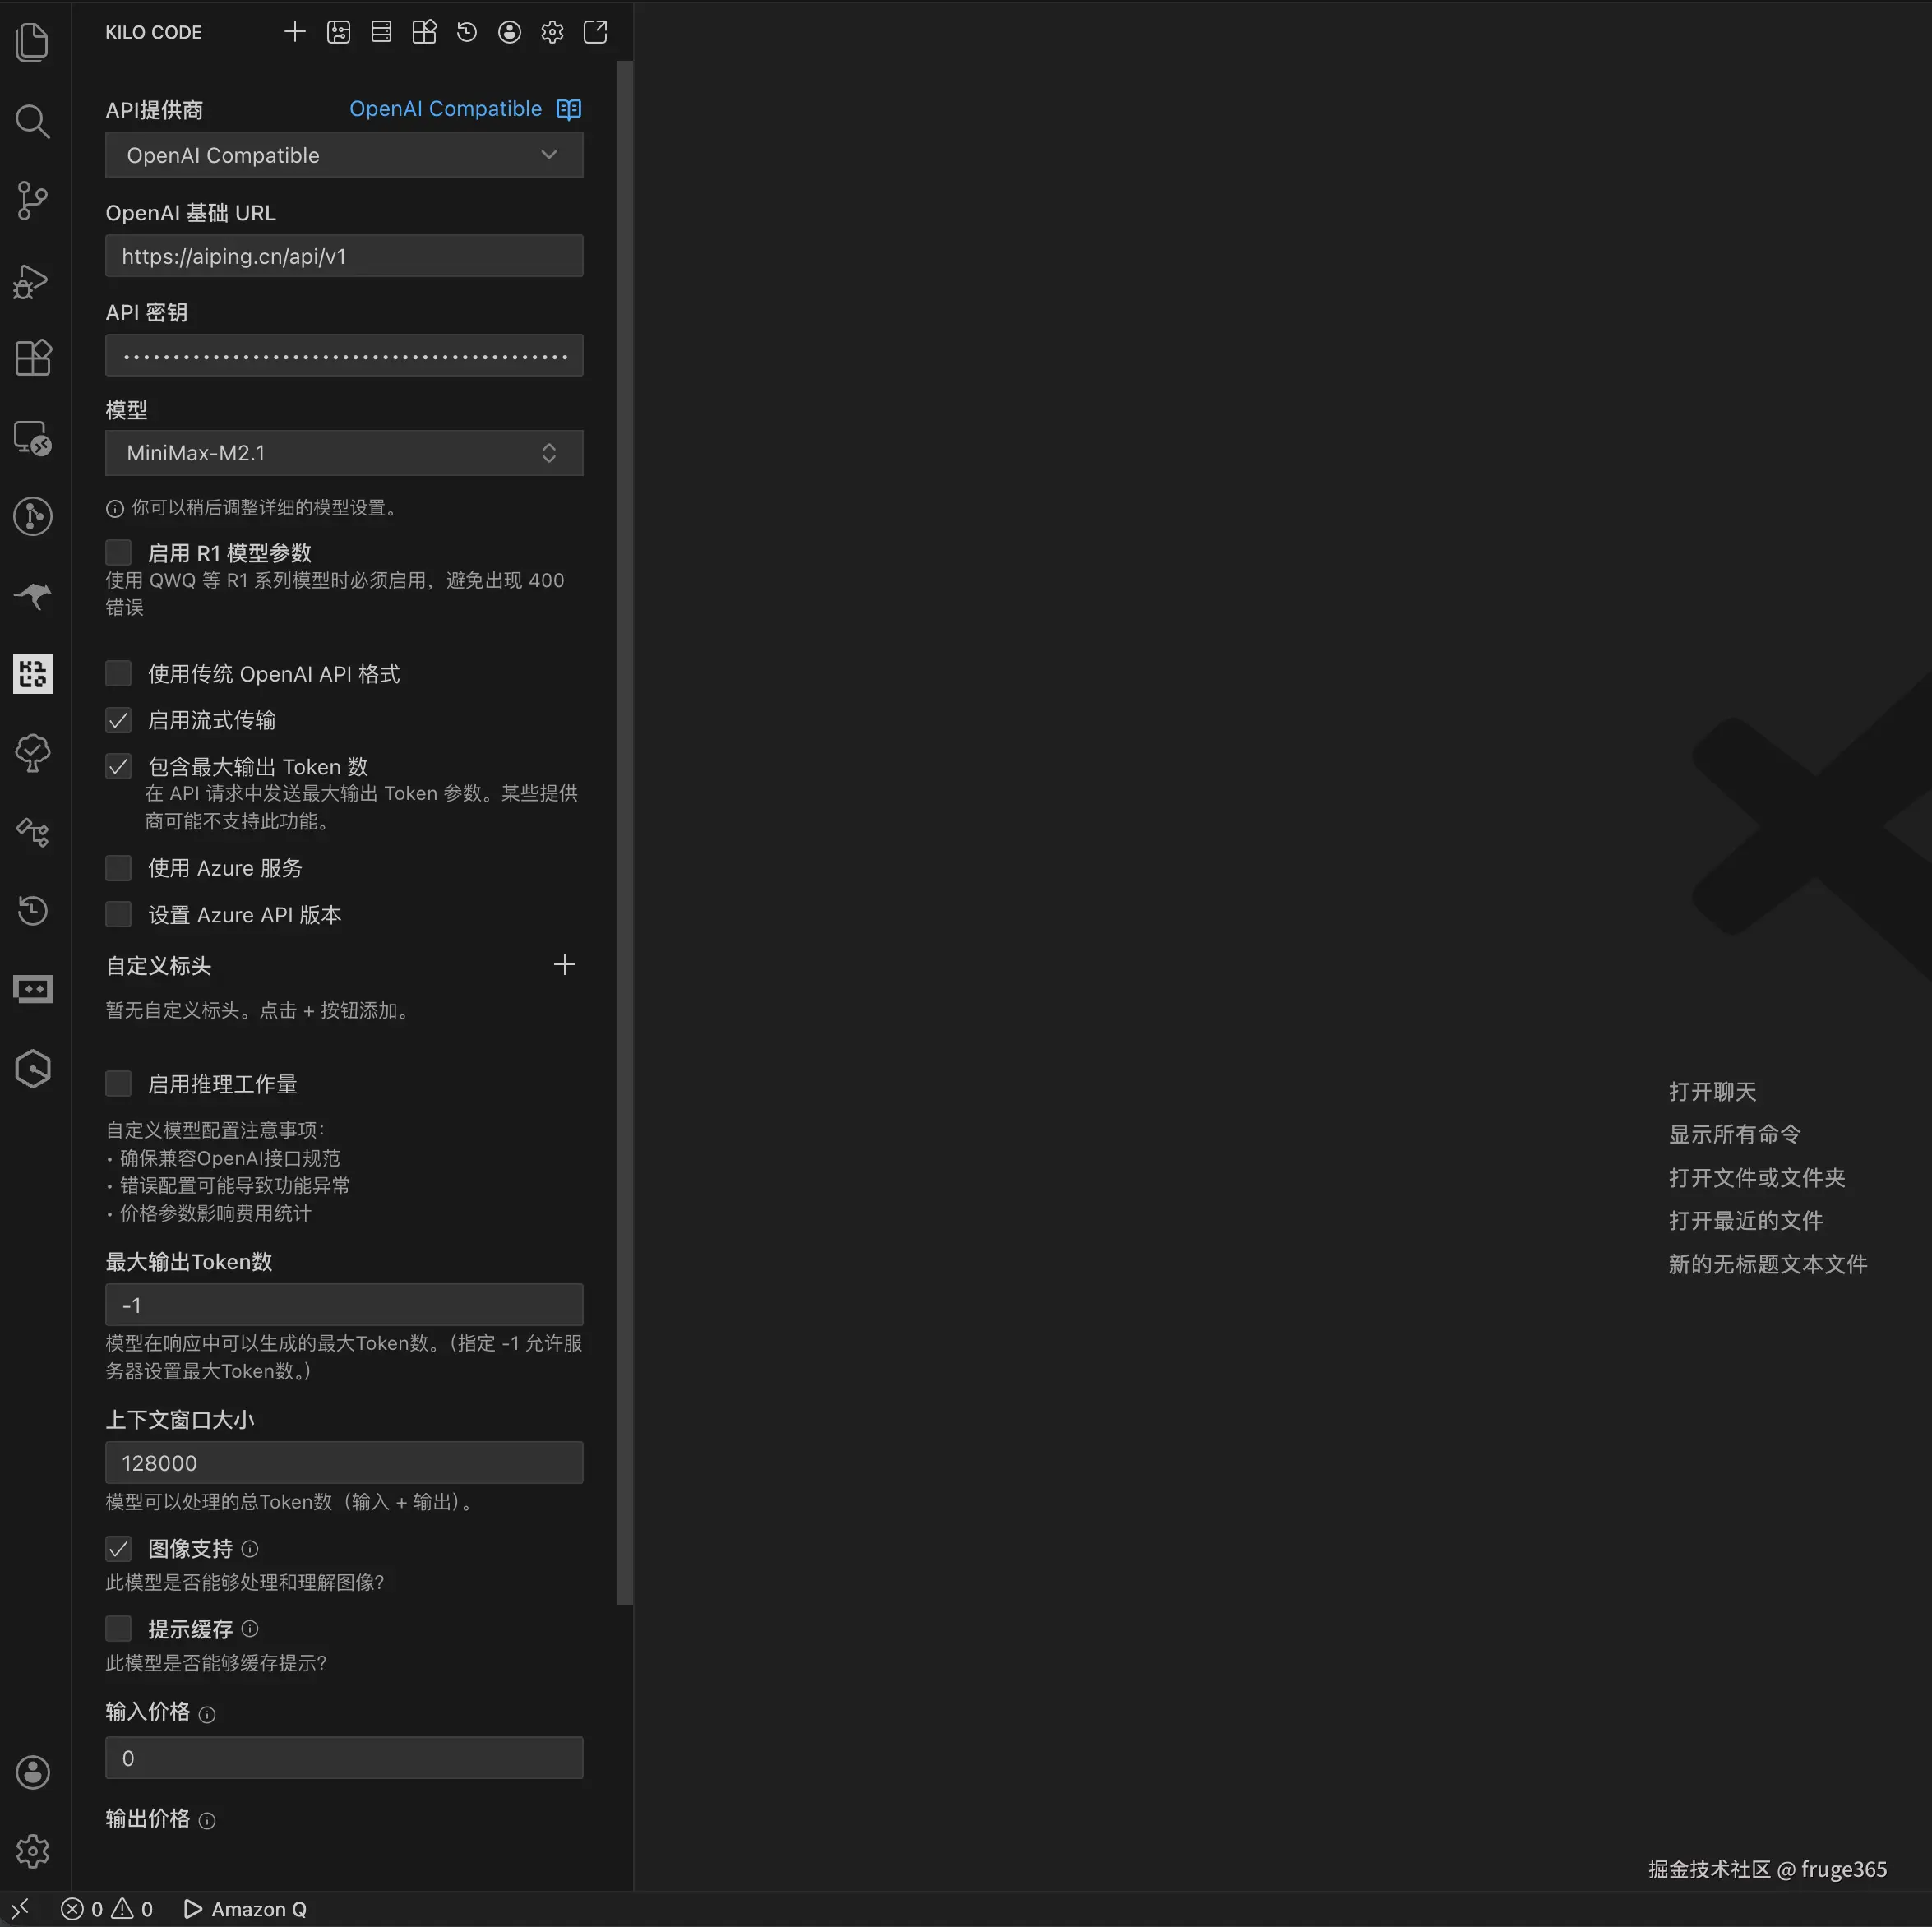
Task: Open Kilo Code settings gear in header
Action: (552, 32)
